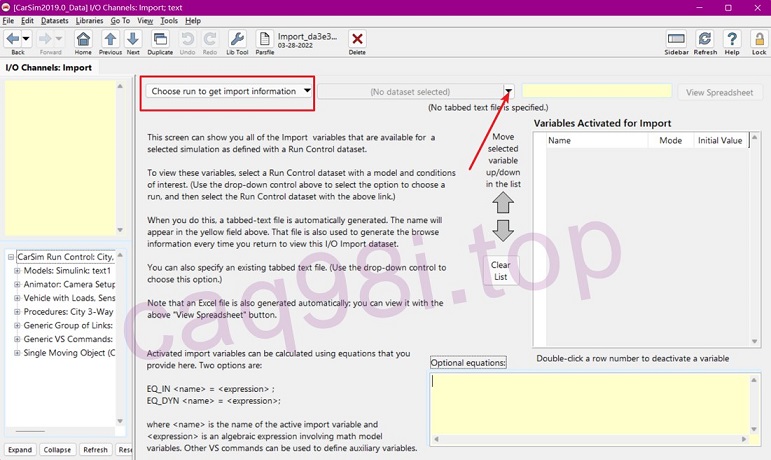Go to Previous dataset icon
Viewport: 771px width, 460px height.
point(110,39)
